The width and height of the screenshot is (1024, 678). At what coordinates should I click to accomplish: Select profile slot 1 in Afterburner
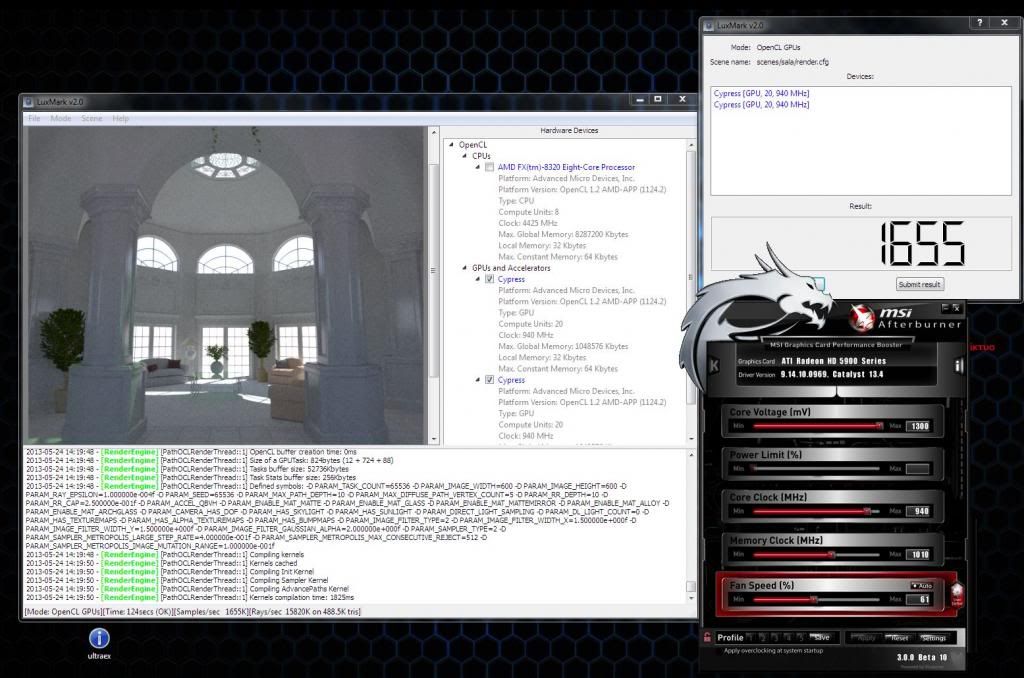pyautogui.click(x=749, y=638)
